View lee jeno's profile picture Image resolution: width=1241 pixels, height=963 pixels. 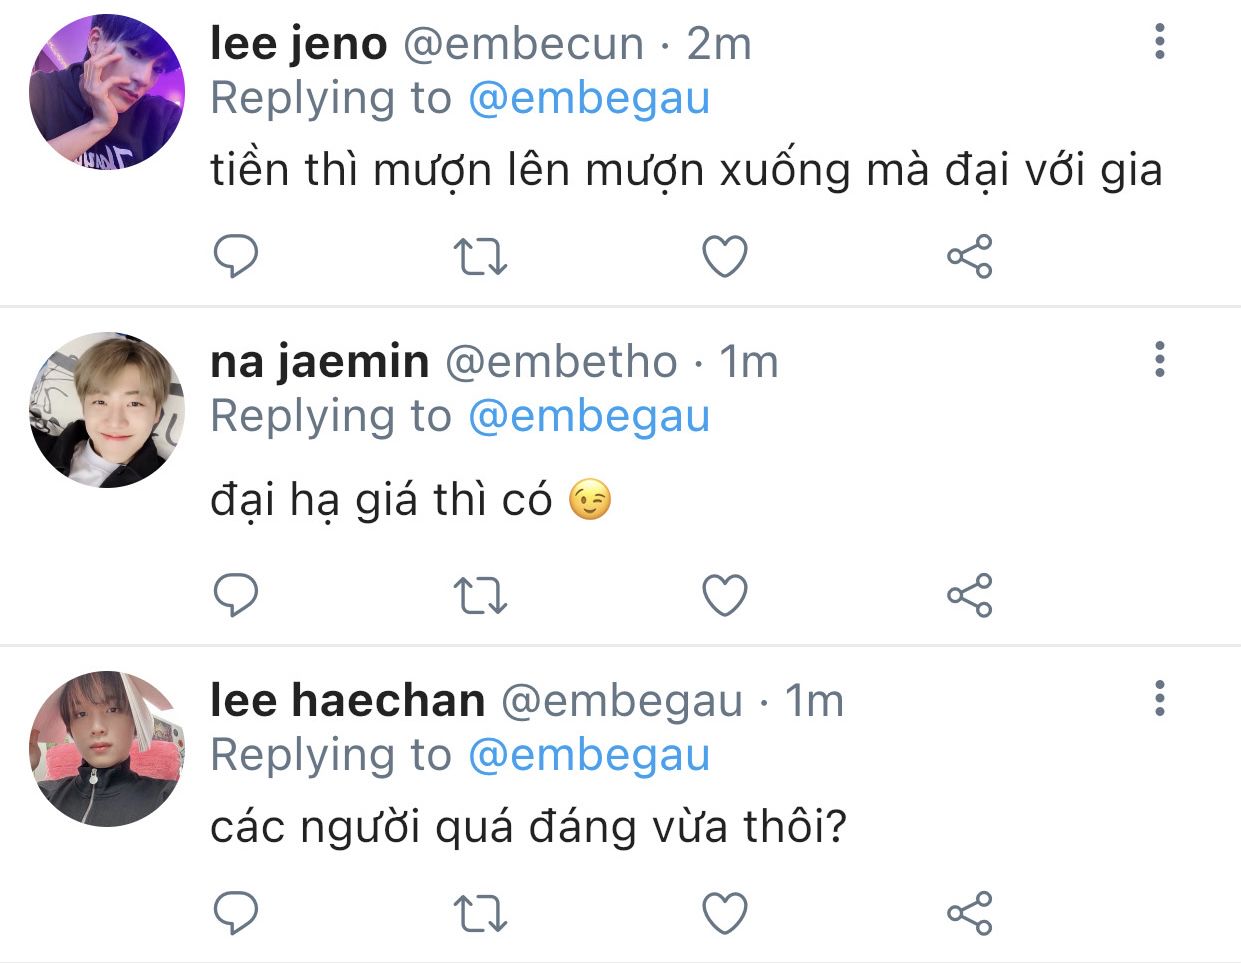[107, 91]
